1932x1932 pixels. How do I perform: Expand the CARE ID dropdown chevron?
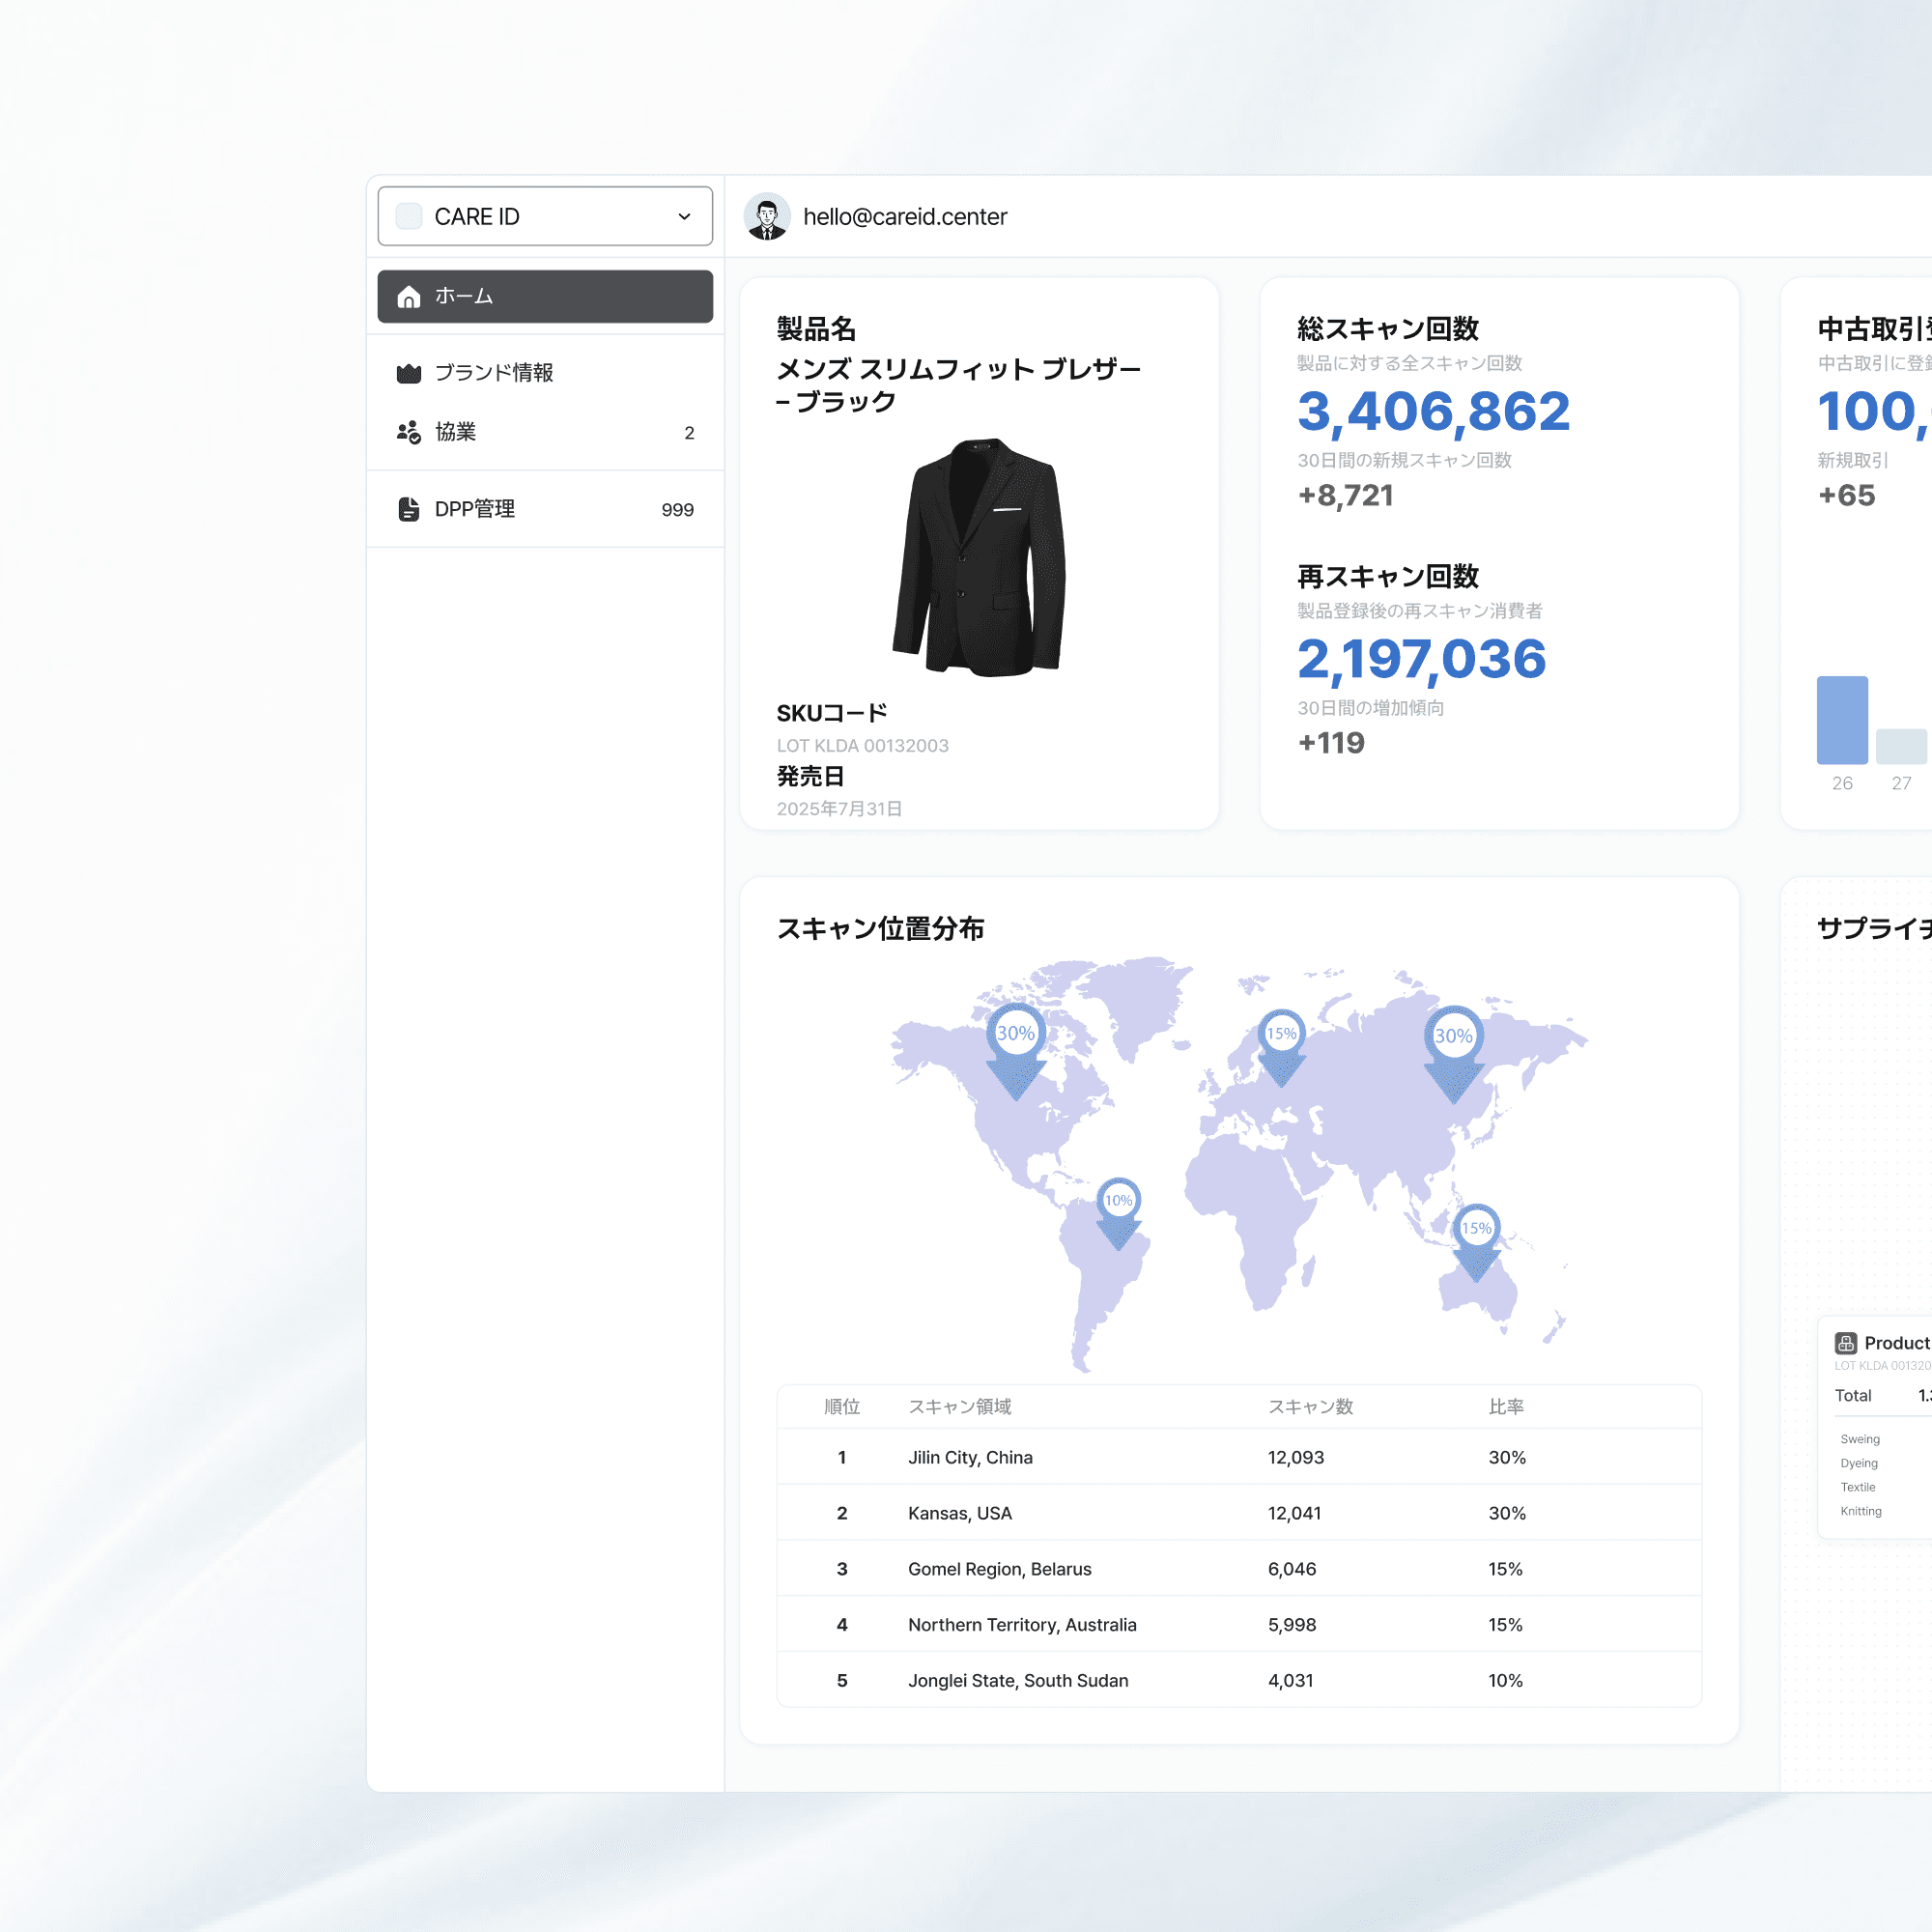pos(684,216)
